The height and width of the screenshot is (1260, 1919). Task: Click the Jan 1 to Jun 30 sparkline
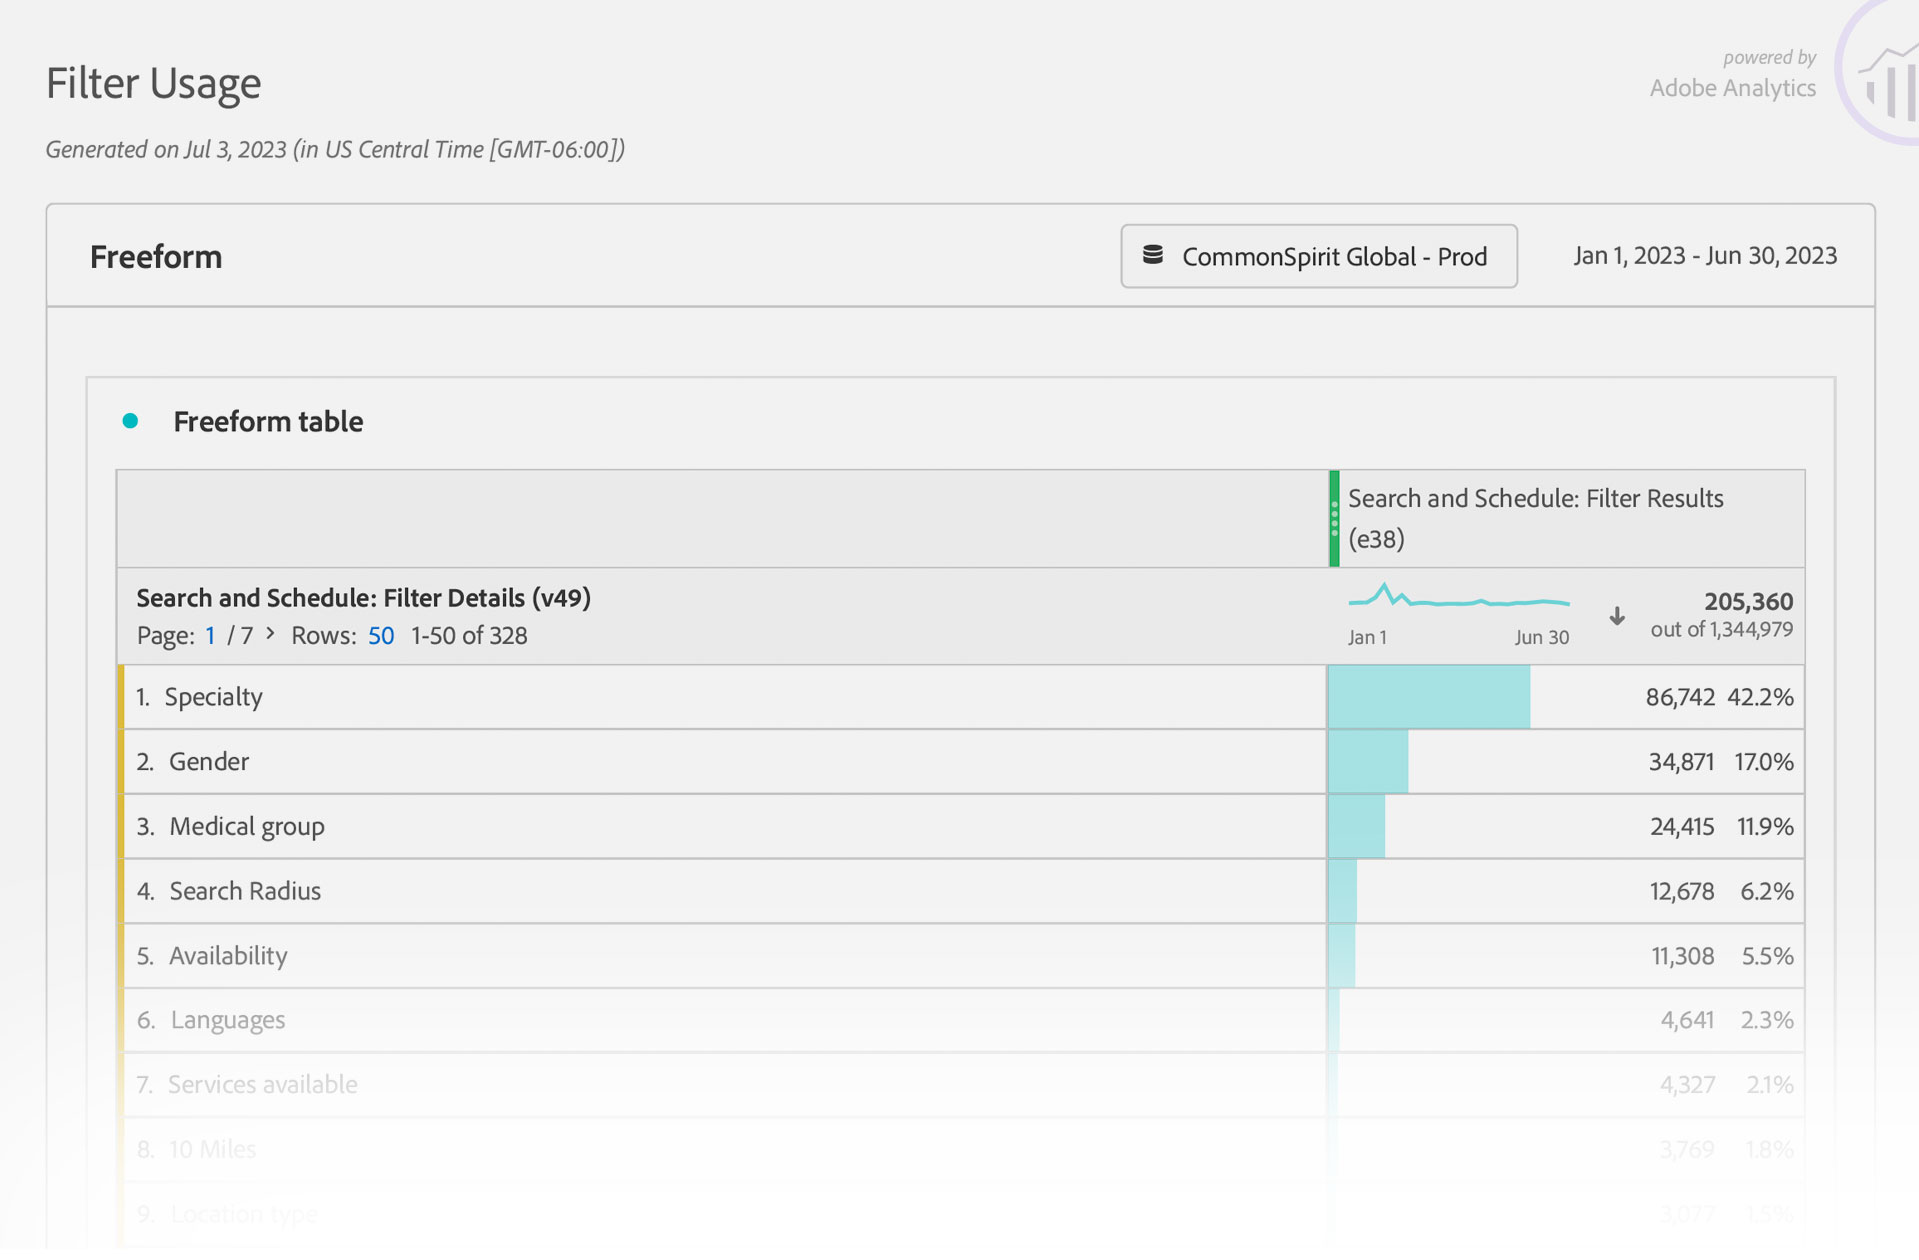pos(1458,601)
